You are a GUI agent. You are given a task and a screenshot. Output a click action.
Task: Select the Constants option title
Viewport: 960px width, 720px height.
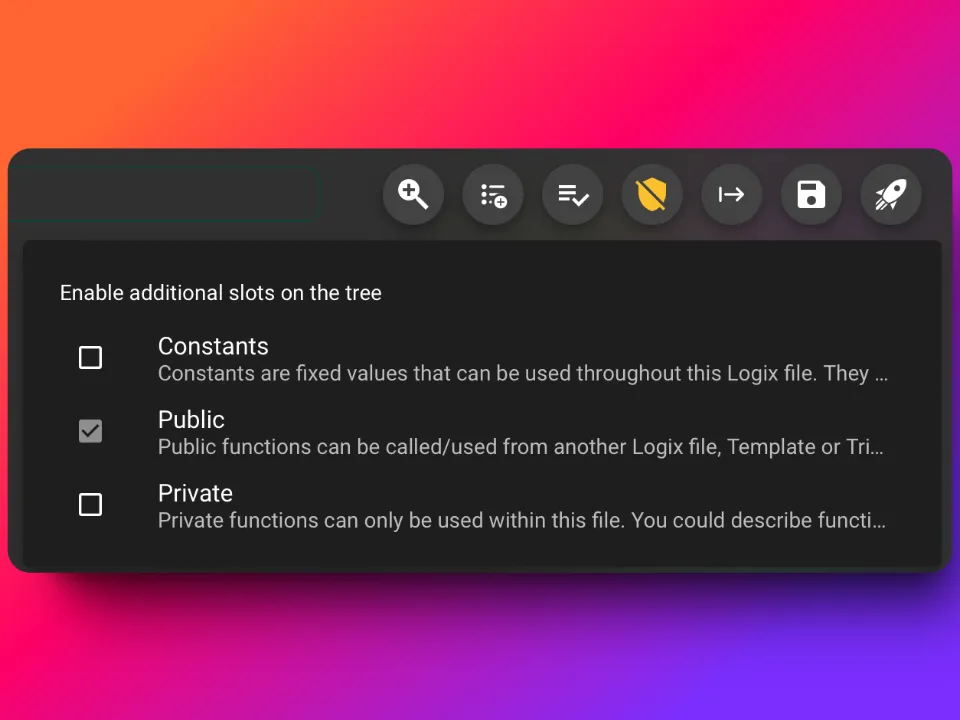tap(213, 347)
